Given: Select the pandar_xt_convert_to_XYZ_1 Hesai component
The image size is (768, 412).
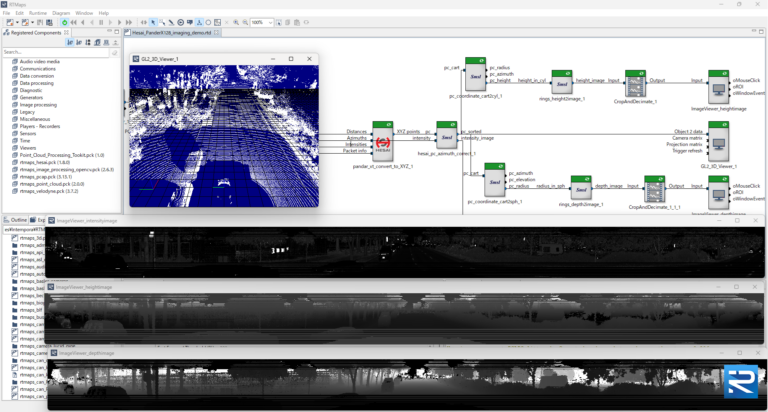Looking at the screenshot, I should (x=383, y=141).
